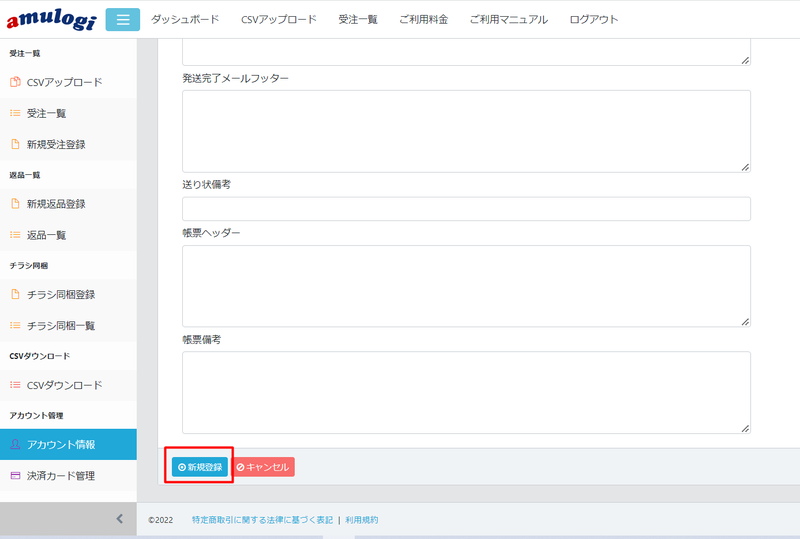The height and width of the screenshot is (539, 800).
Task: Click the 返品一覧 list icon
Action: tap(15, 235)
